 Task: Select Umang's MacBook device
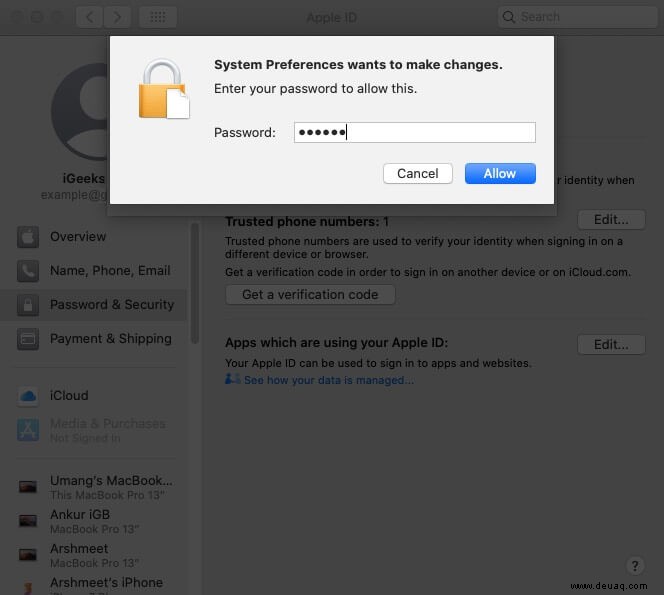tap(93, 487)
